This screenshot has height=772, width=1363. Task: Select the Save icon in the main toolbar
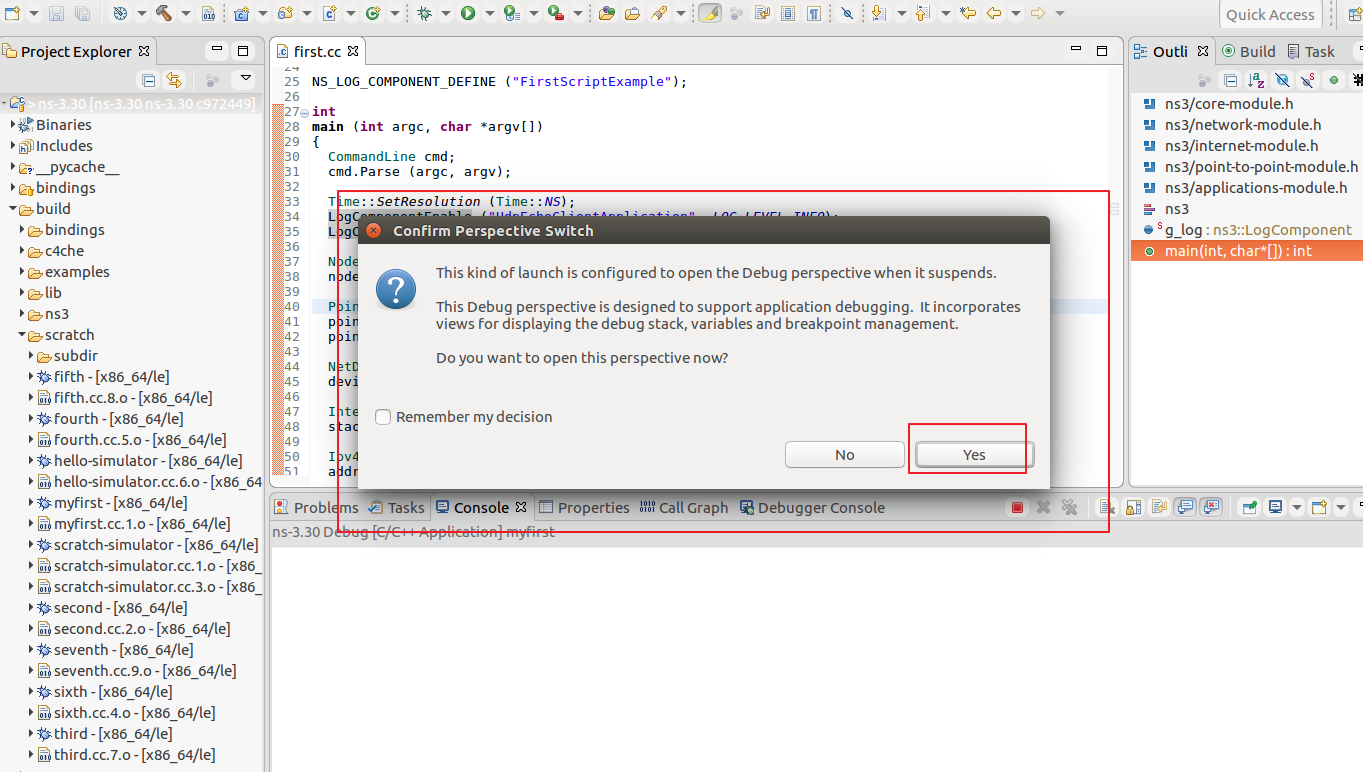click(57, 14)
